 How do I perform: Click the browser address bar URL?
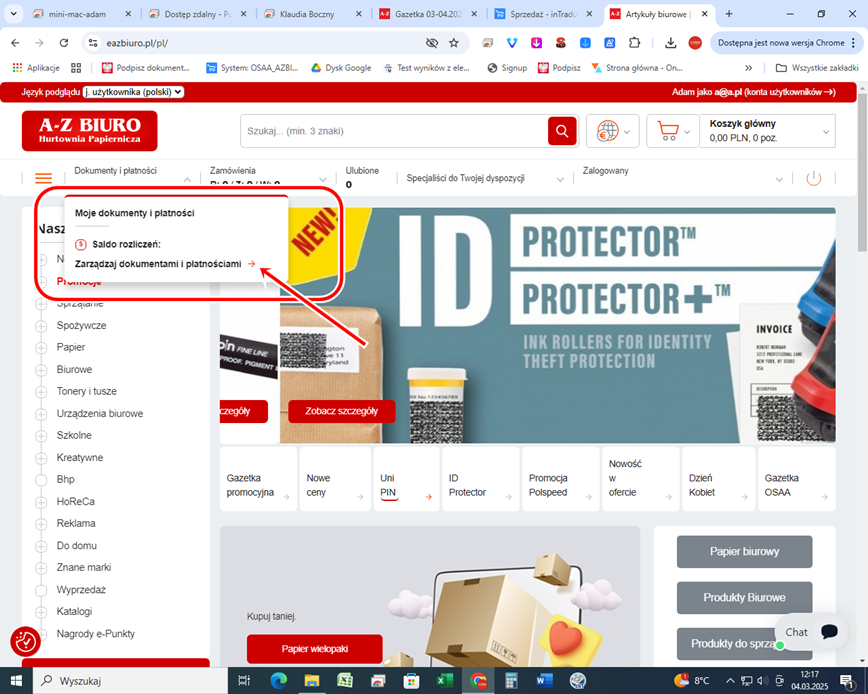click(137, 43)
